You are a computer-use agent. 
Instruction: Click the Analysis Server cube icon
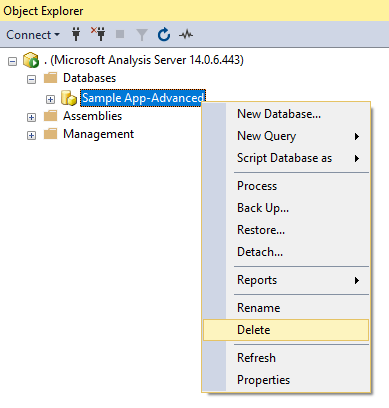(31, 60)
